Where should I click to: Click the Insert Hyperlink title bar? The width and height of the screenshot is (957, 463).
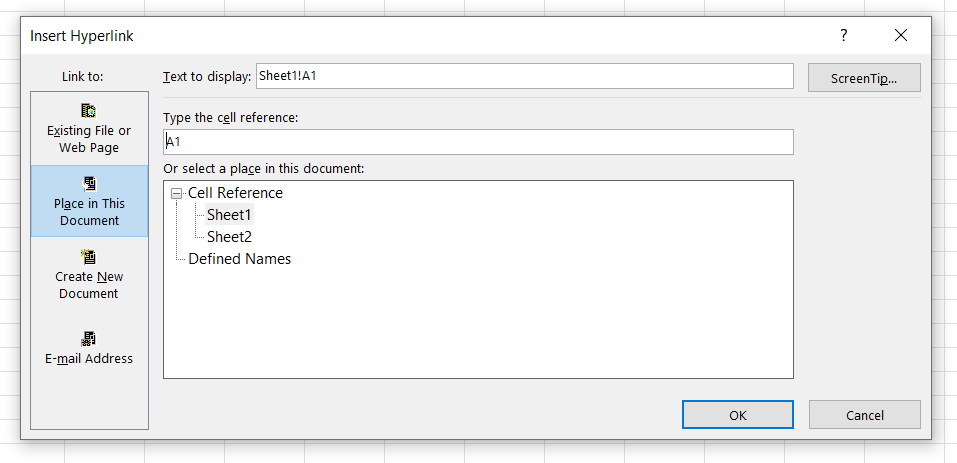(x=400, y=36)
